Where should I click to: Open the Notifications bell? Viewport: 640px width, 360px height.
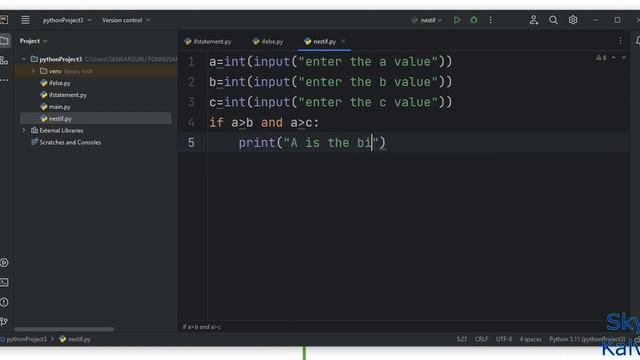637,41
